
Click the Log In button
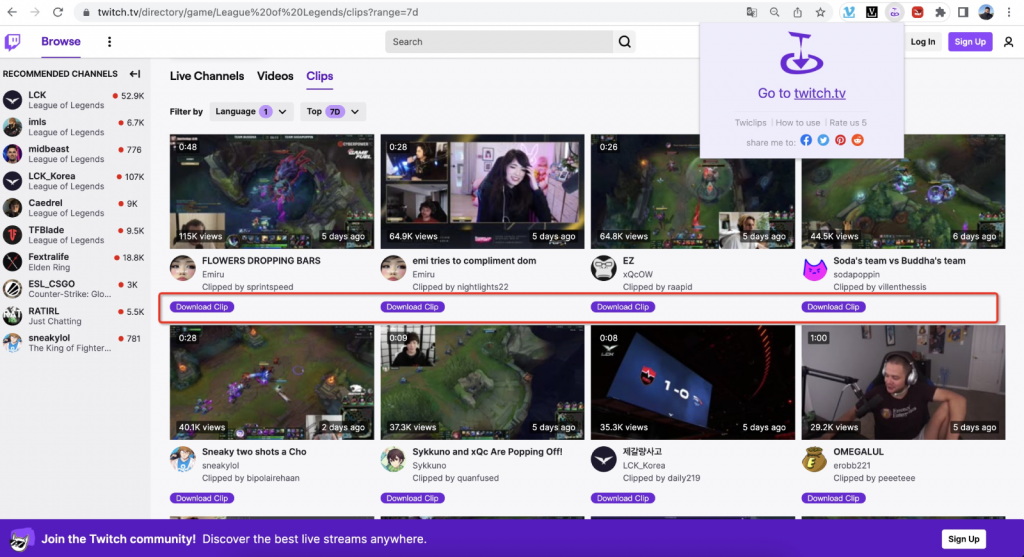click(x=923, y=42)
